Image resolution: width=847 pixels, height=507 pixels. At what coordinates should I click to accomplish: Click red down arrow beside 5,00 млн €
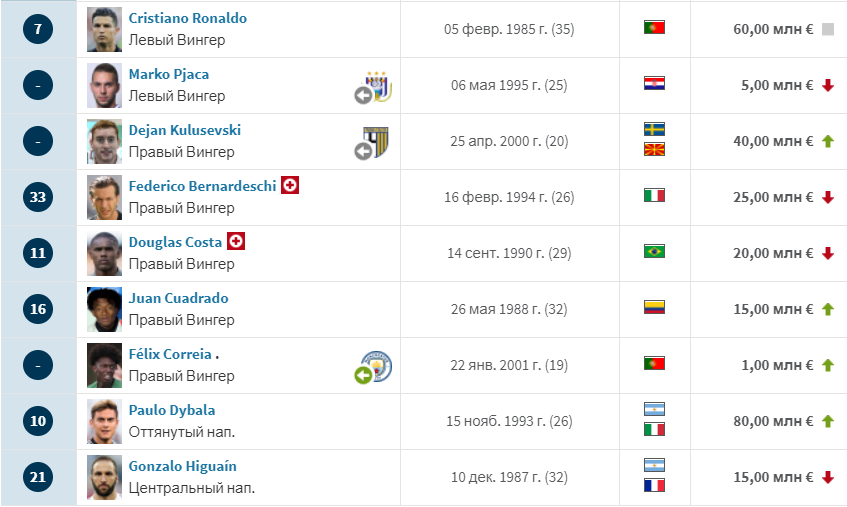[827, 85]
